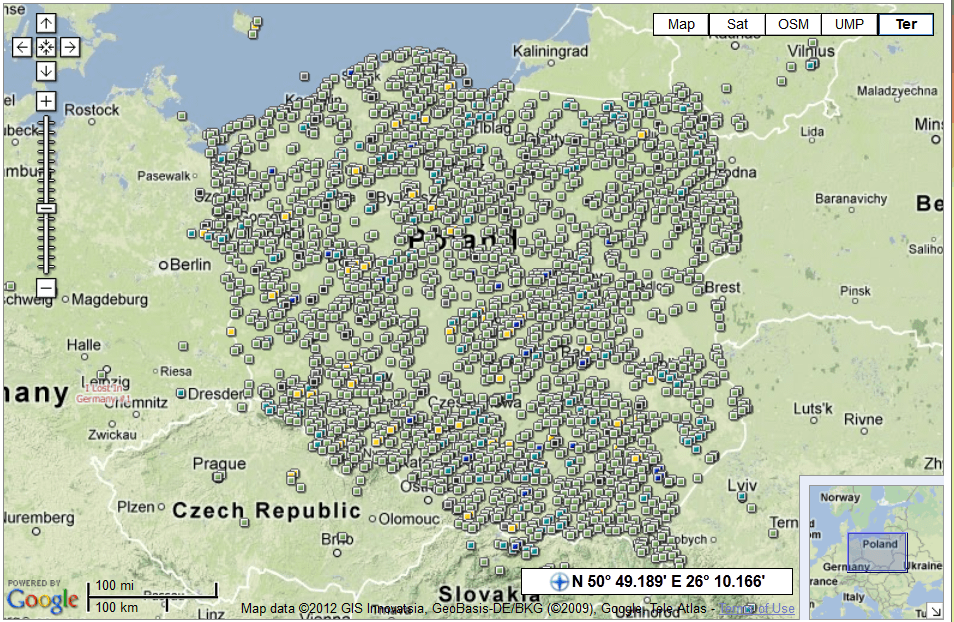The width and height of the screenshot is (954, 622).
Task: Pan the map right with arrow
Action: 70,47
